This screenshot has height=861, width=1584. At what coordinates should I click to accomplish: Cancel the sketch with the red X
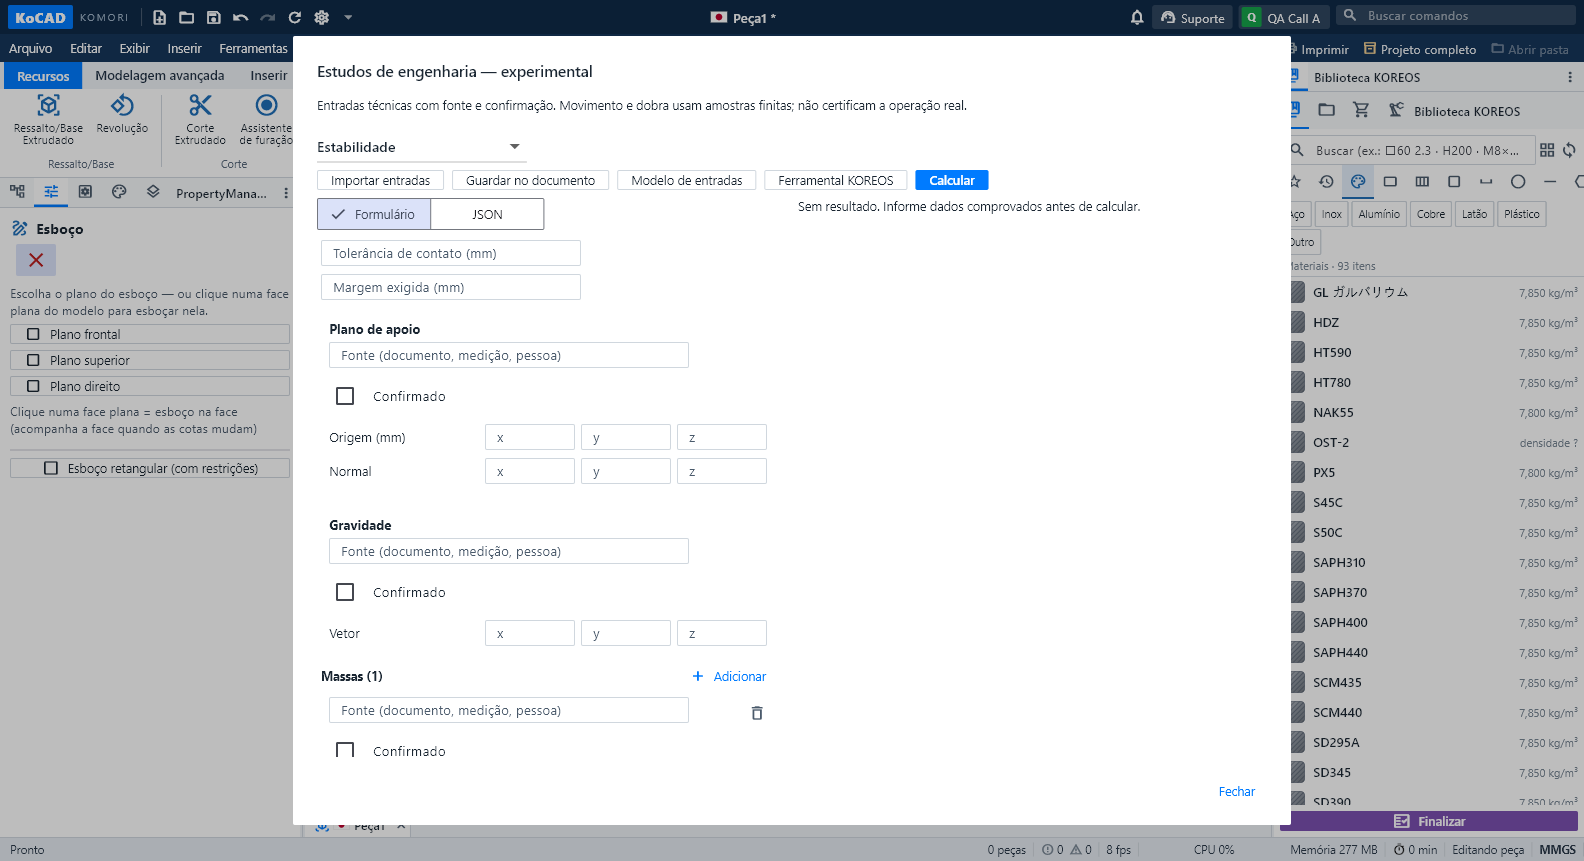point(36,260)
